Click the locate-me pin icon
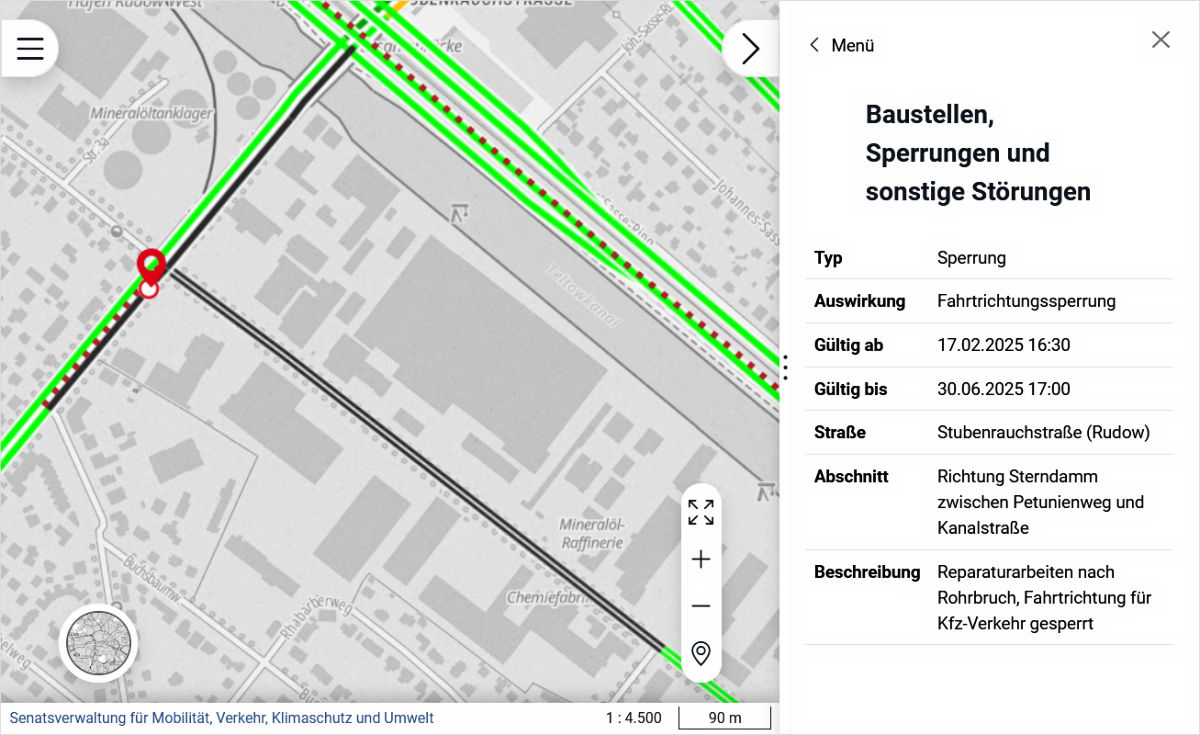 pyautogui.click(x=701, y=653)
